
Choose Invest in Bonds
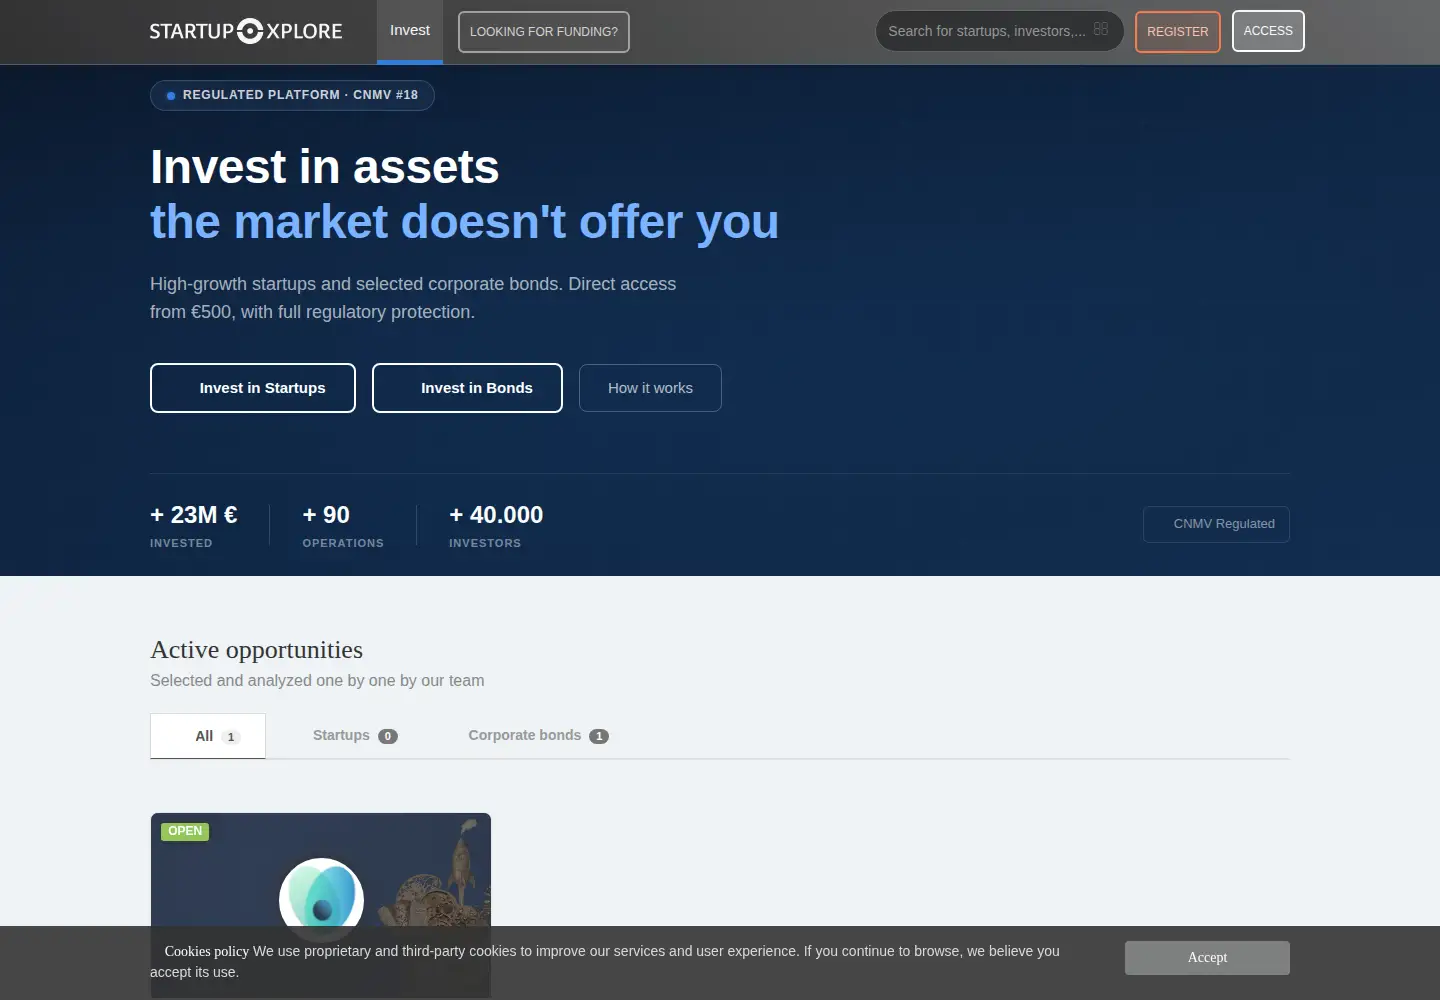pos(467,388)
